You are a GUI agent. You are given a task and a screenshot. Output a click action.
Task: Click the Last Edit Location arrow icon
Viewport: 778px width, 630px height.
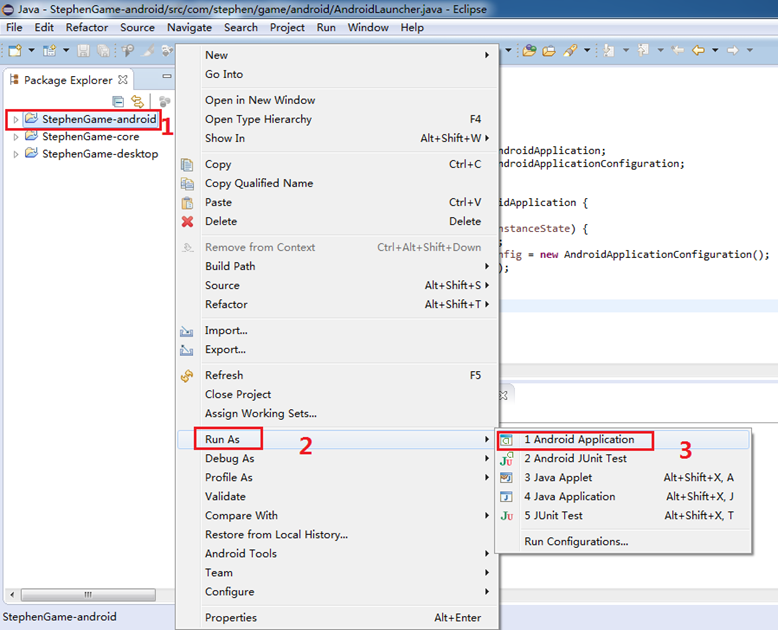pos(677,50)
